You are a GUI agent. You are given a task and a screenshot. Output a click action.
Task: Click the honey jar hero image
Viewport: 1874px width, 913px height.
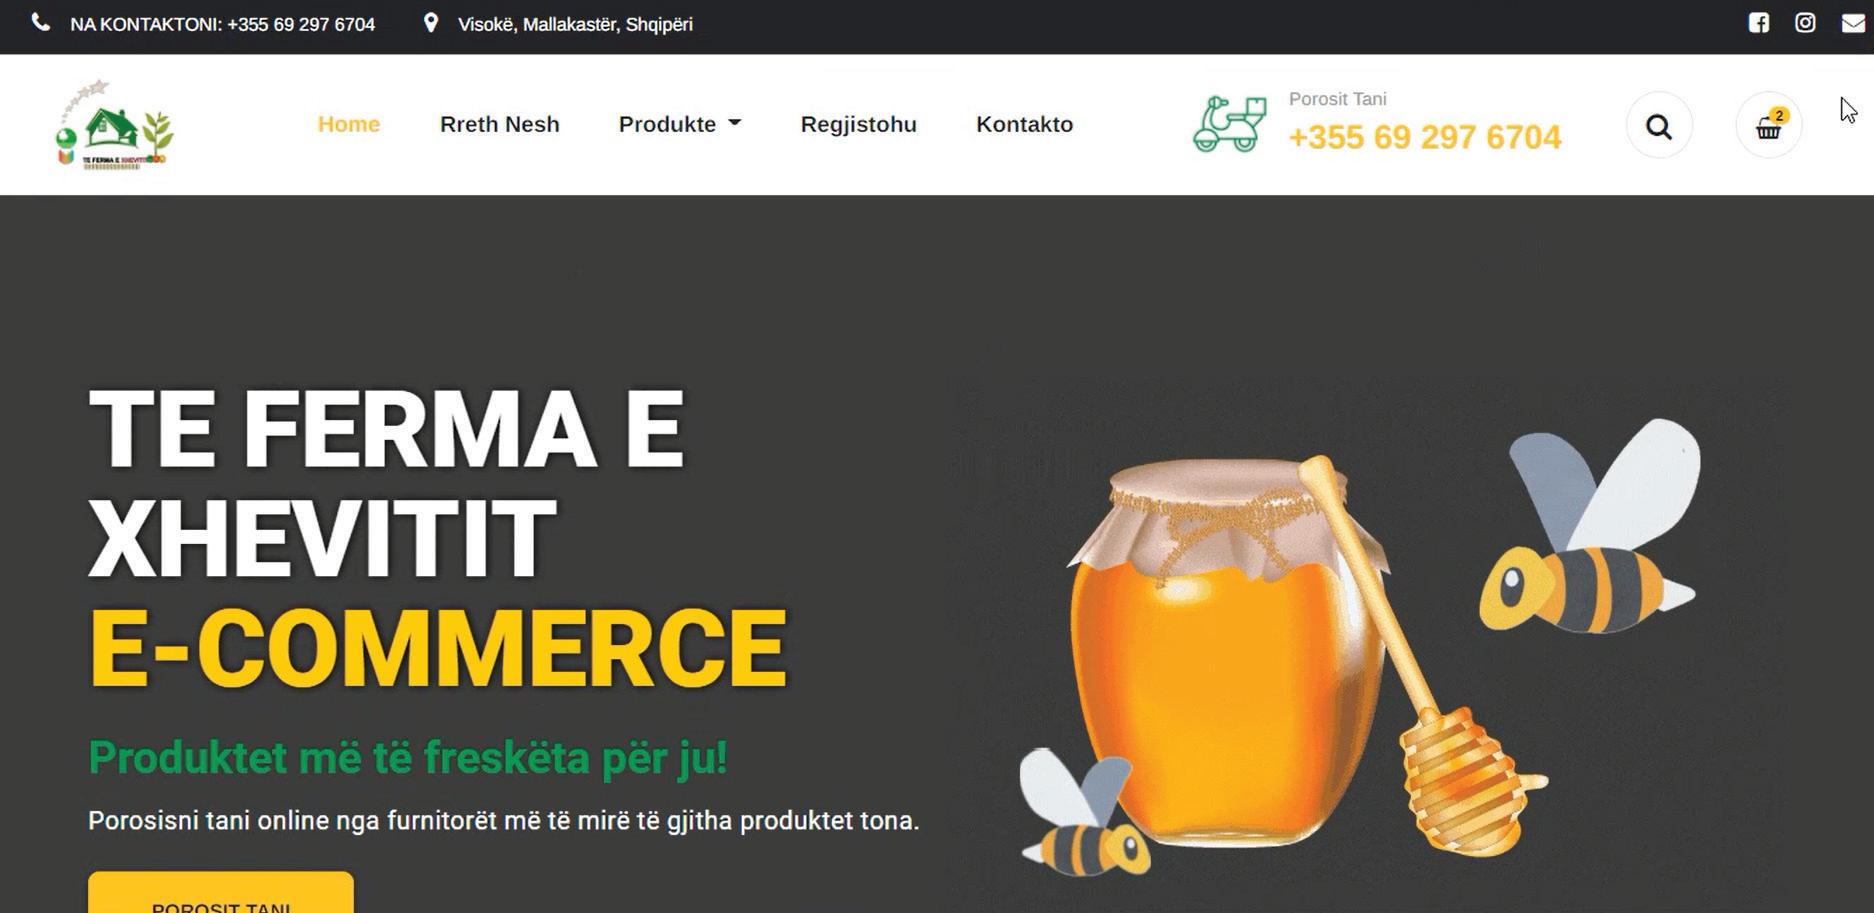1280,650
